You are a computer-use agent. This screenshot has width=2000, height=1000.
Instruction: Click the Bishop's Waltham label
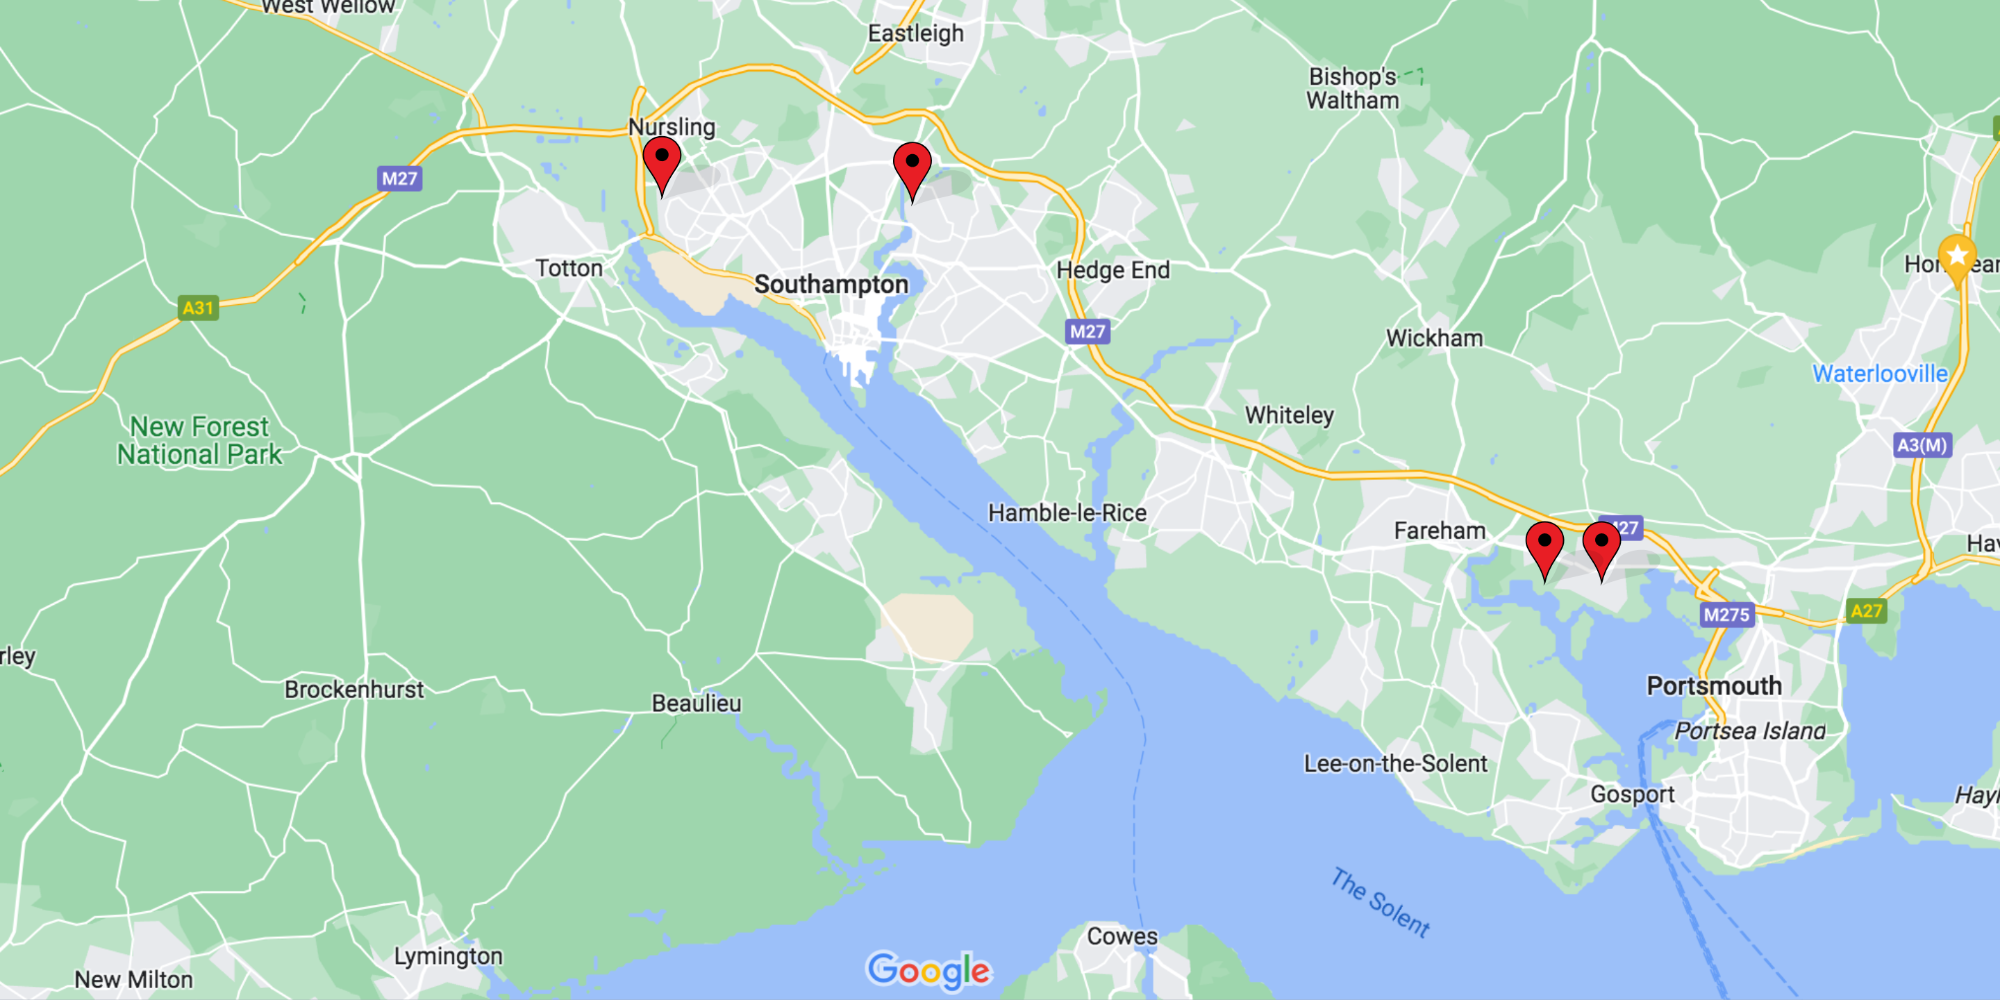pos(1353,88)
